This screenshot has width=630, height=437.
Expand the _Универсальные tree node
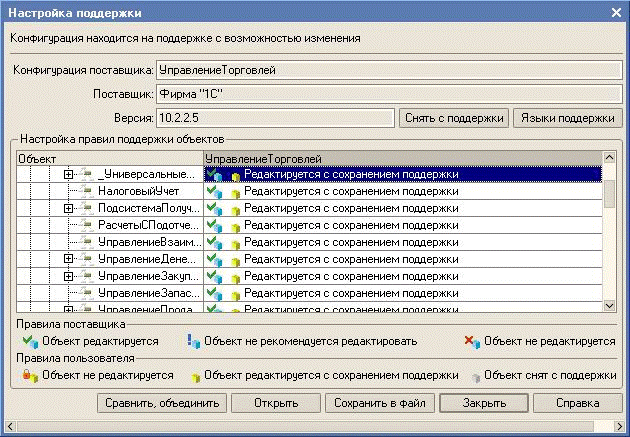[69, 174]
